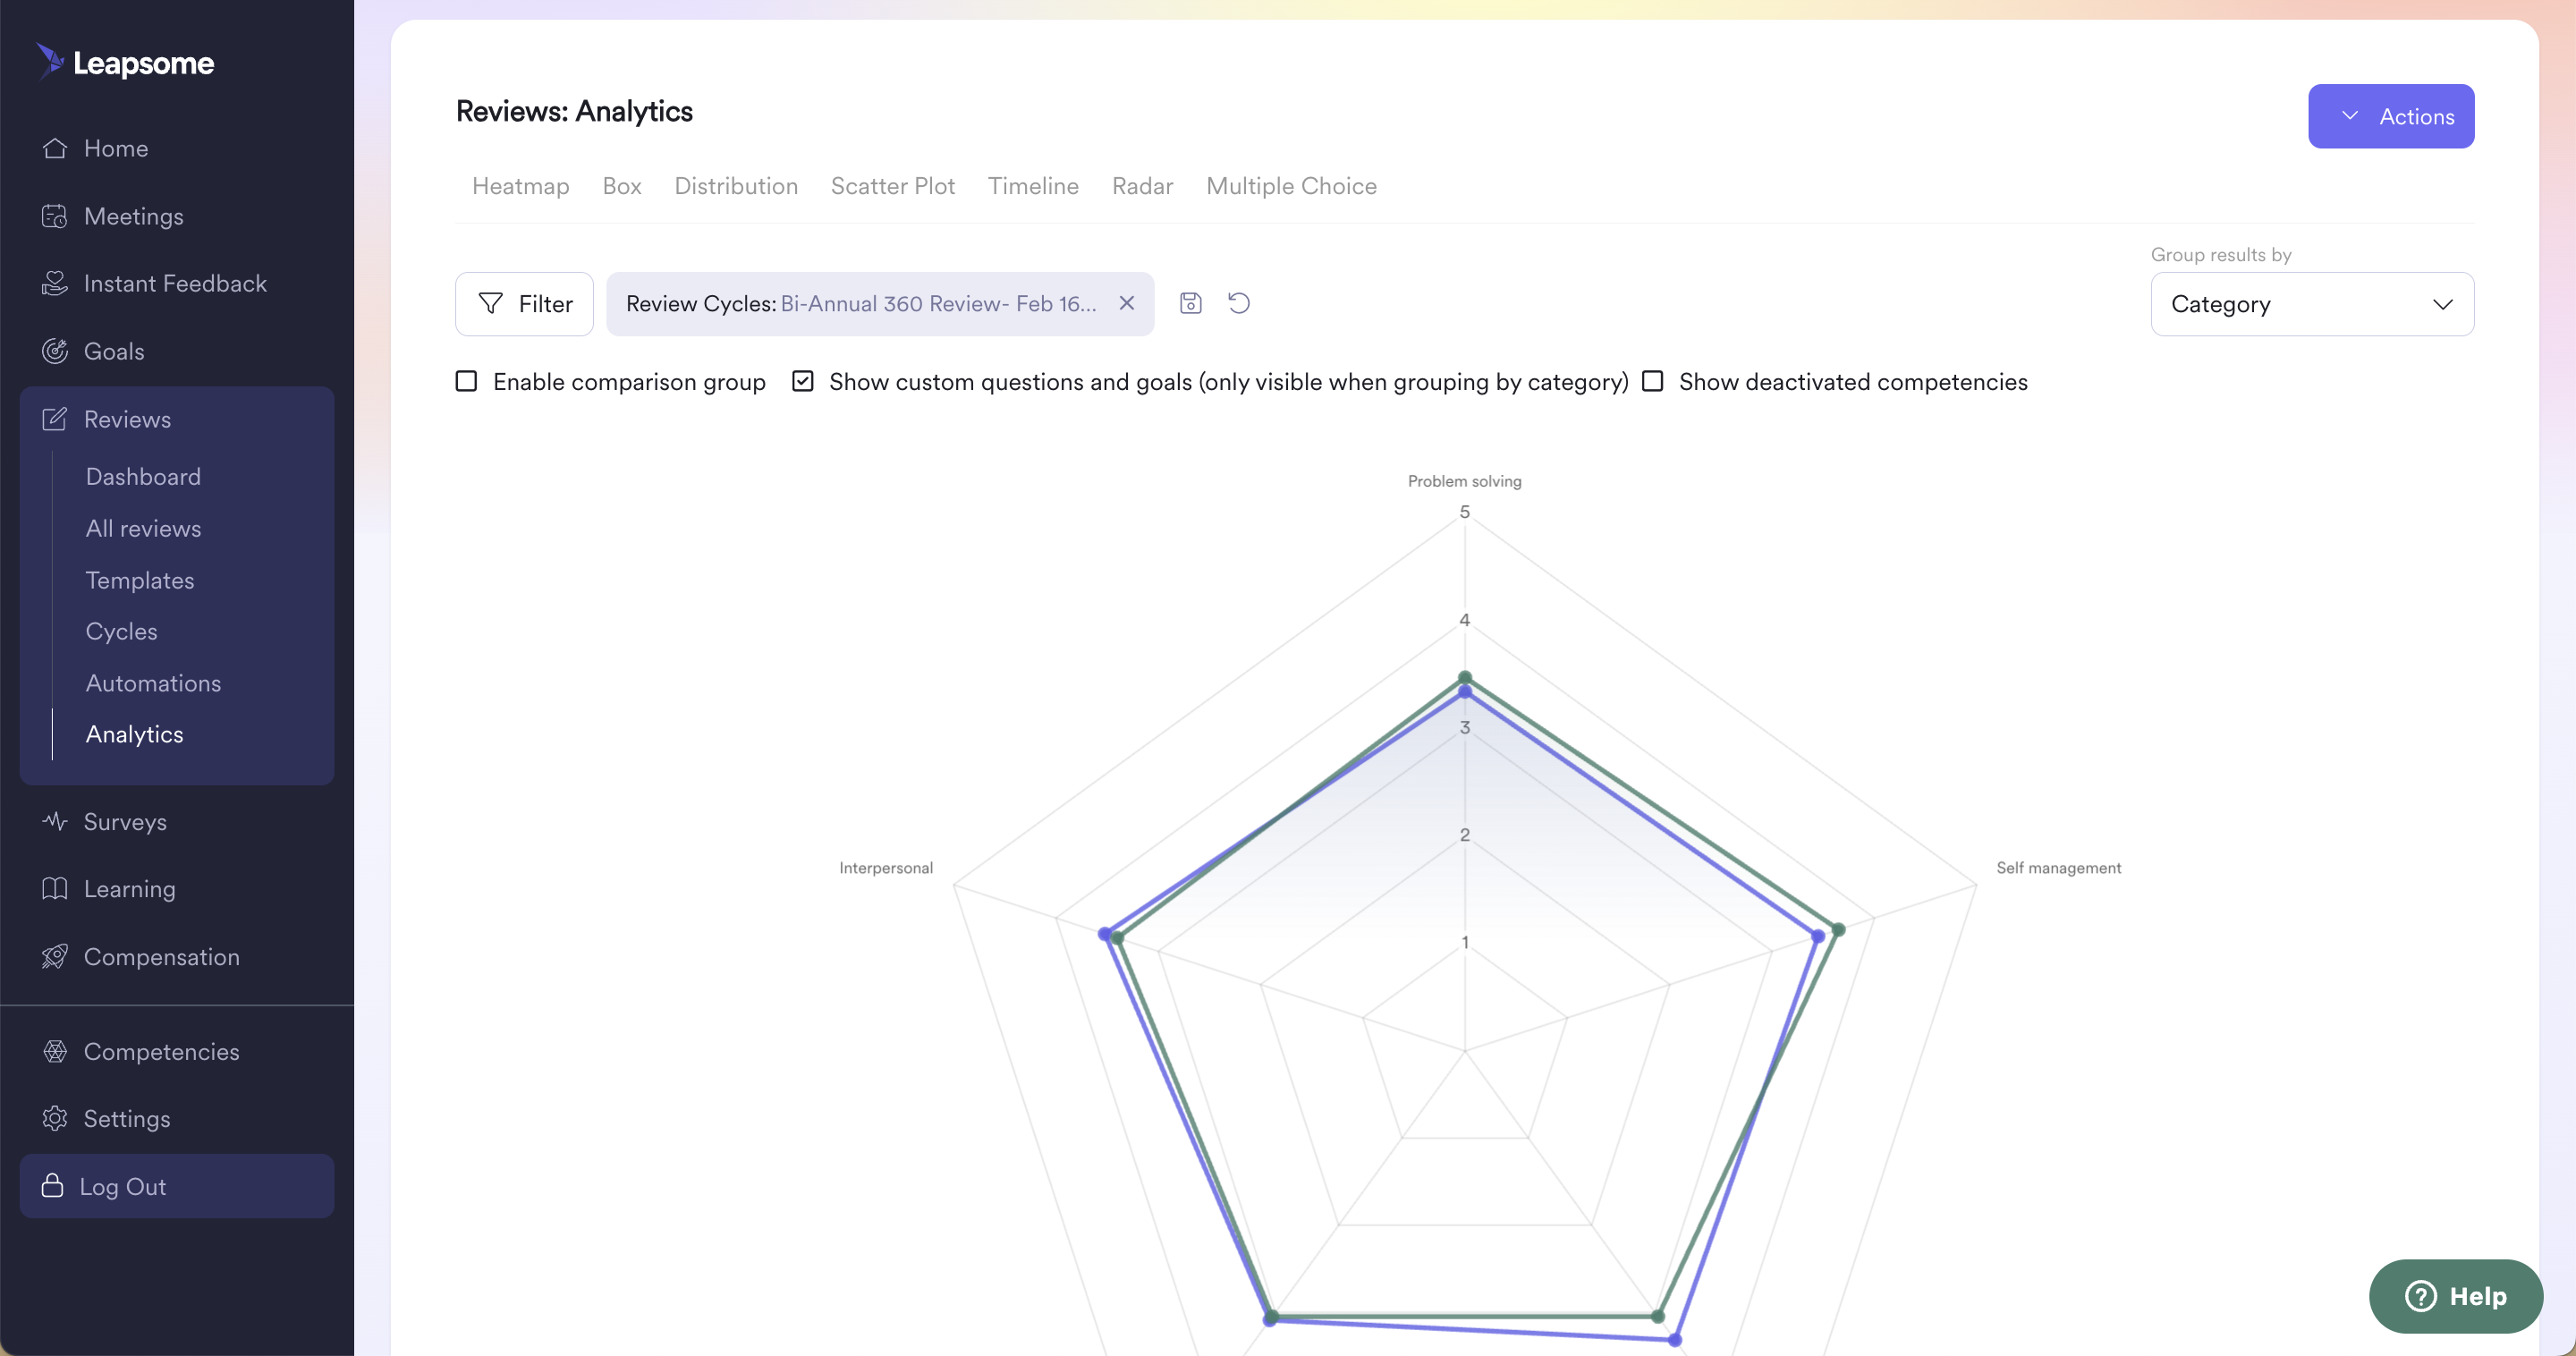Click purple data point on Interpersonal axis
Screen dimensions: 2576x1356
pyautogui.click(x=1105, y=934)
